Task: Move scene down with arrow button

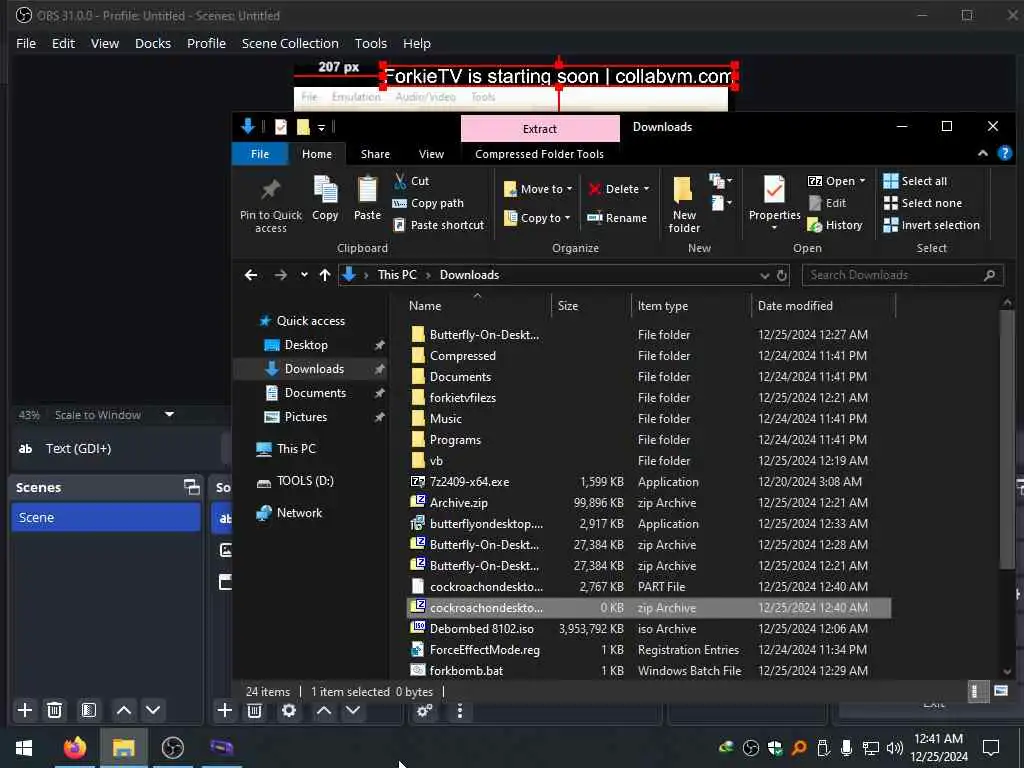Action: [x=153, y=710]
